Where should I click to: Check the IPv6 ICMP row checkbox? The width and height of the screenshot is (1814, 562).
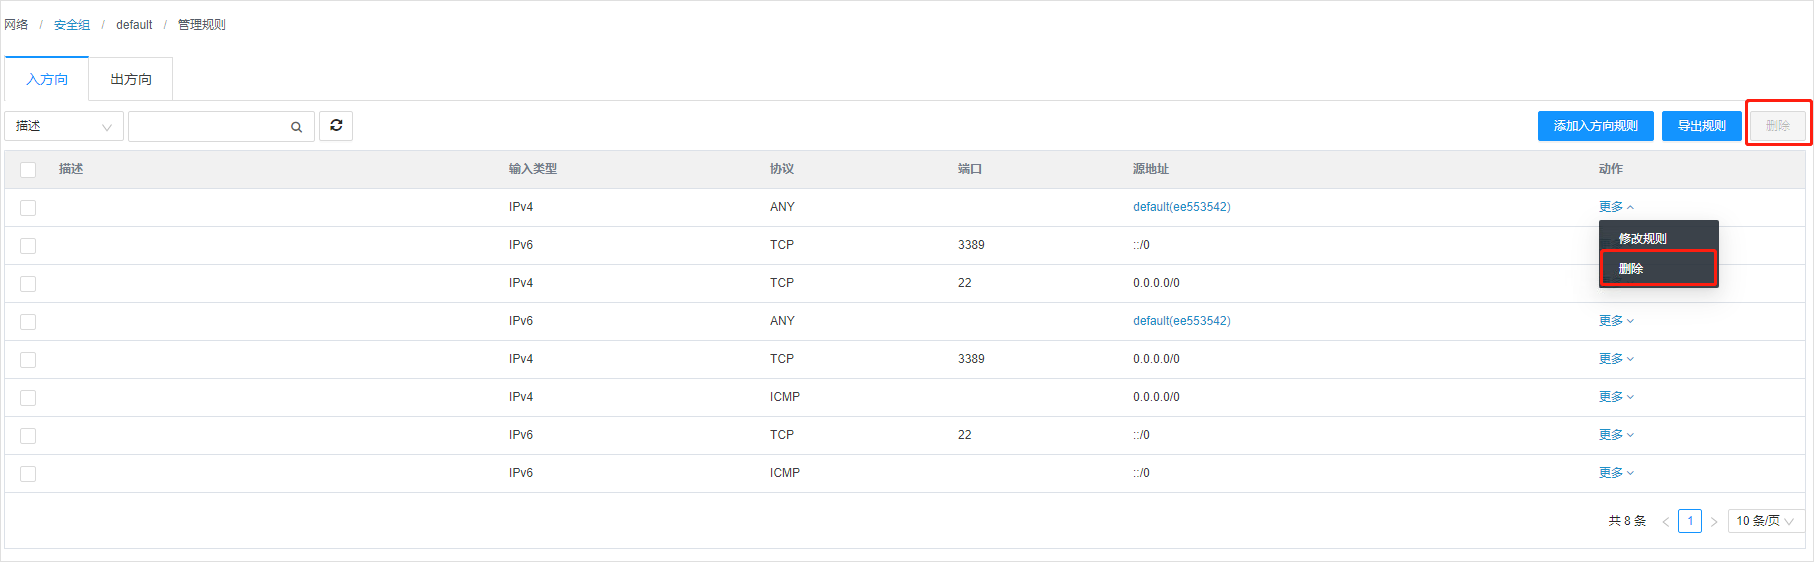(28, 474)
